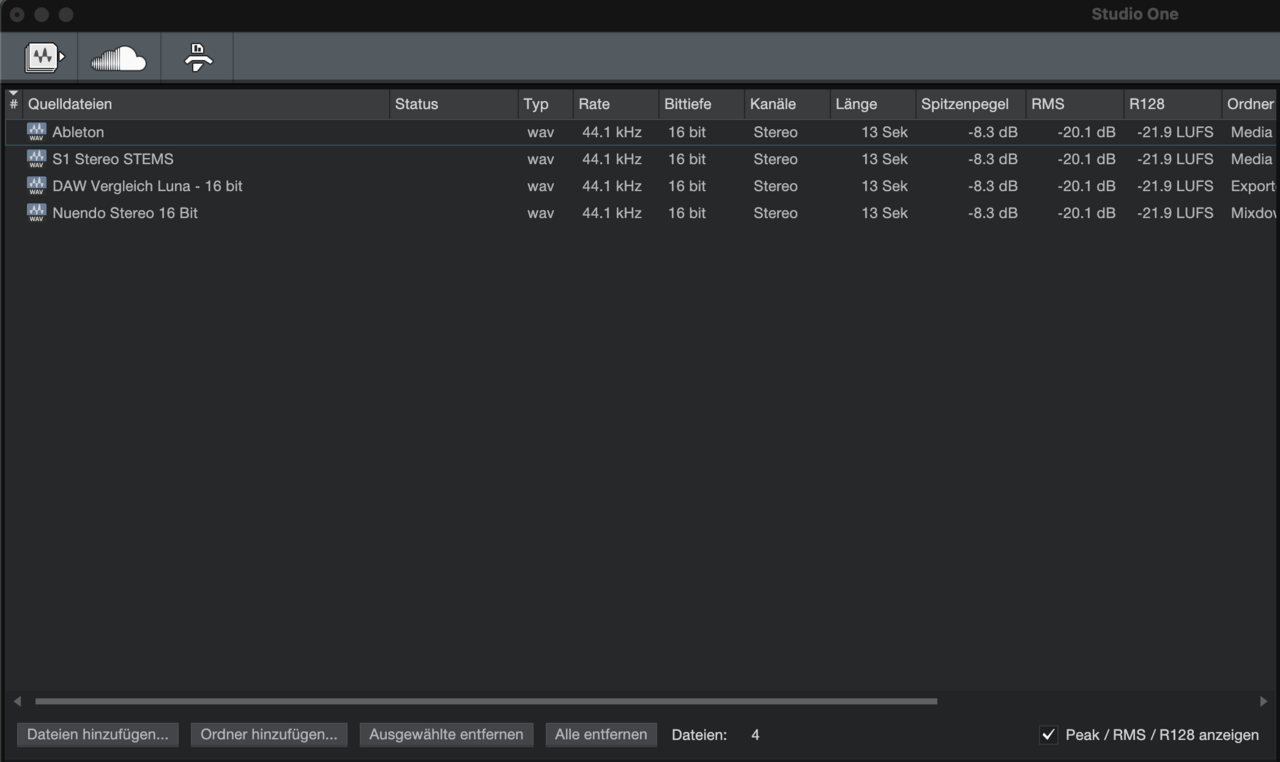Click the Mixdown folder cell in Nuendo row
This screenshot has width=1280, height=762.
[1254, 213]
